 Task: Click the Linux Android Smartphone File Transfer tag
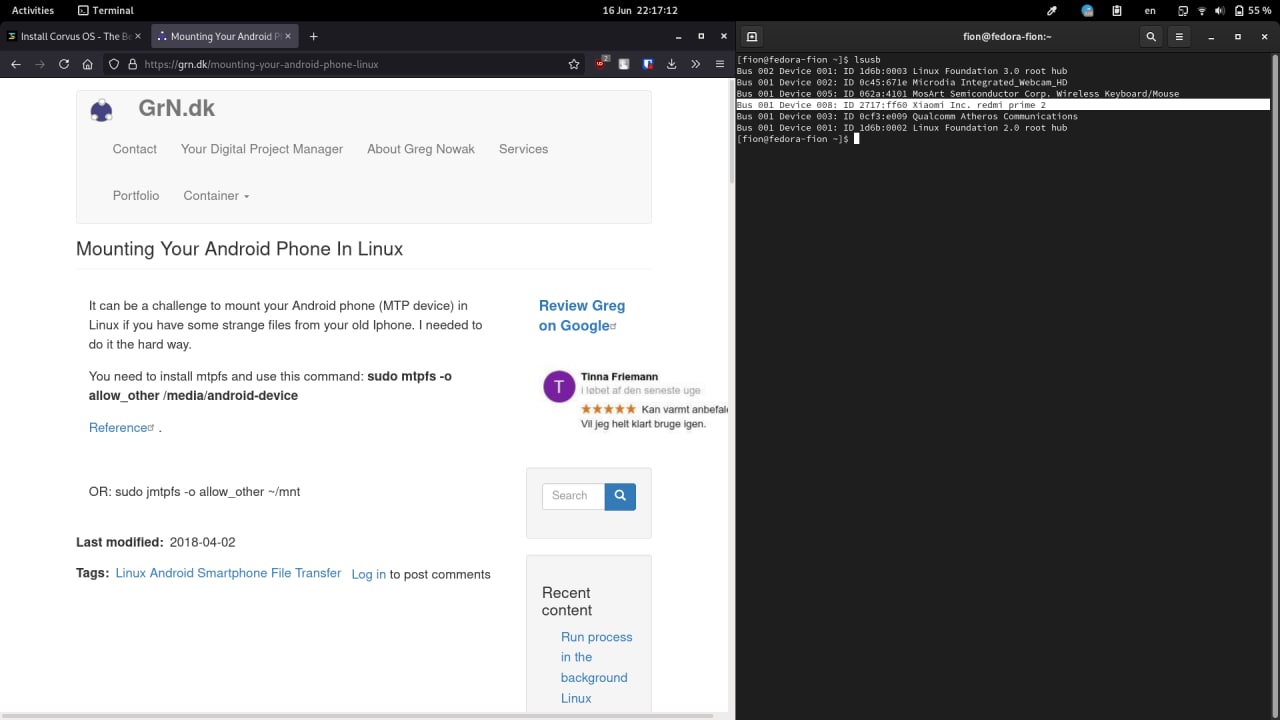228,573
